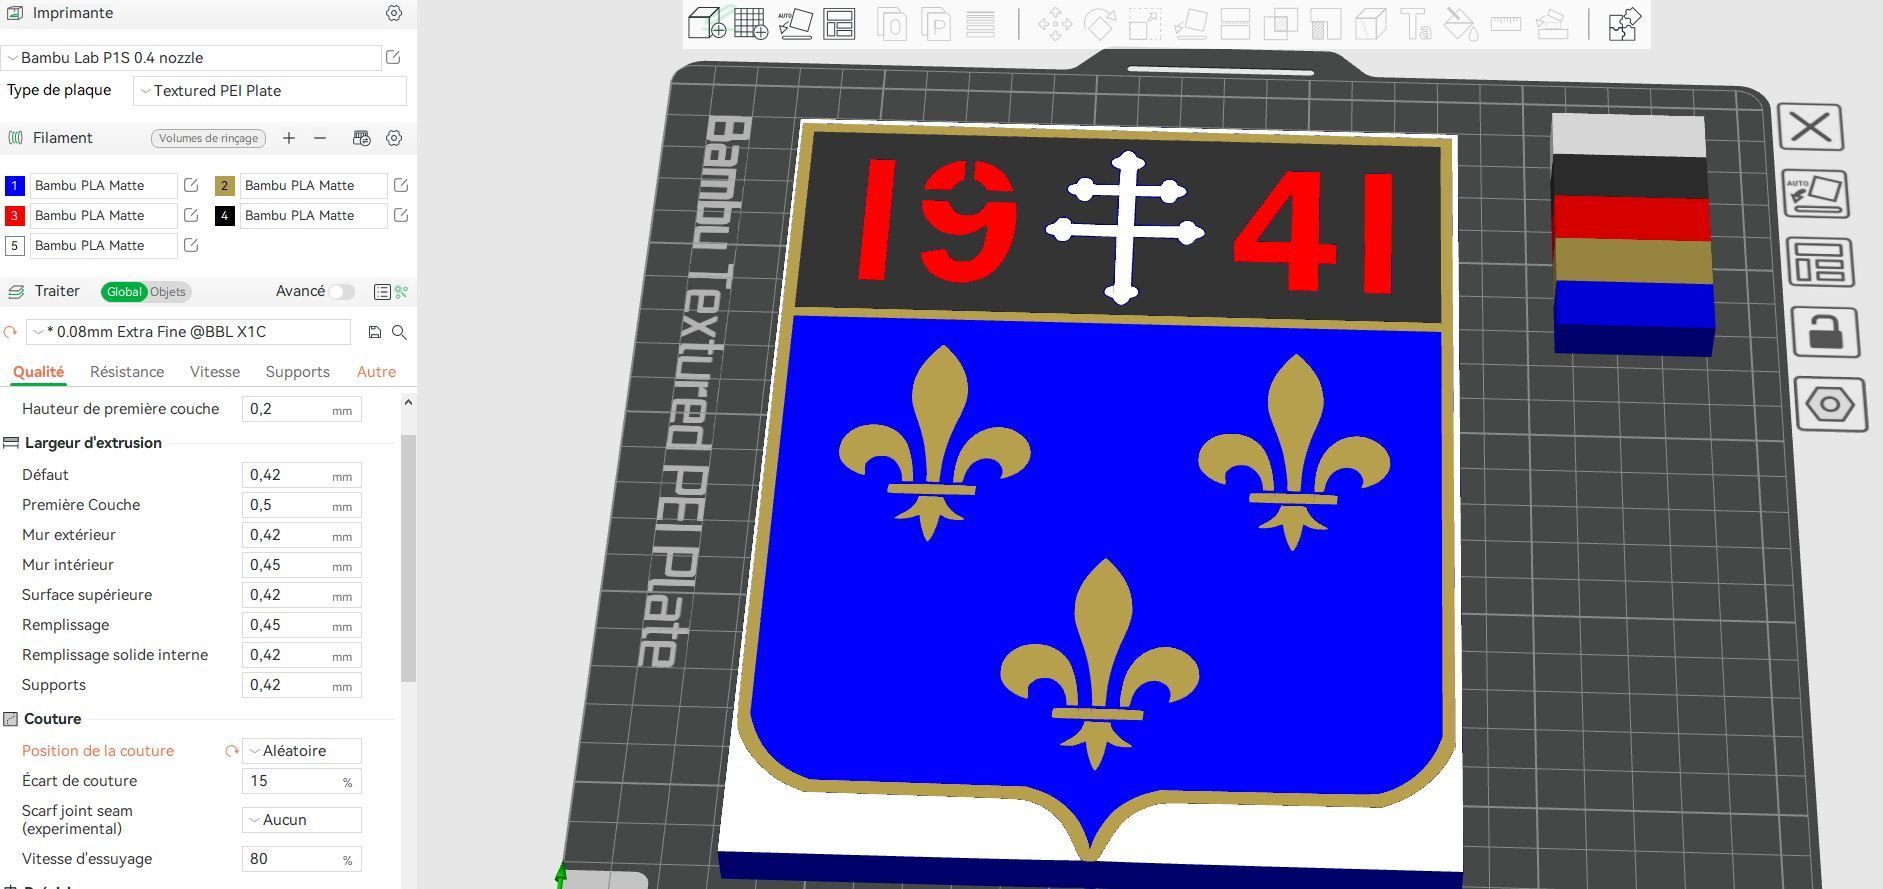Screen dimensions: 1883x889
Task: Select the Cut tool icon
Action: (x=1235, y=24)
